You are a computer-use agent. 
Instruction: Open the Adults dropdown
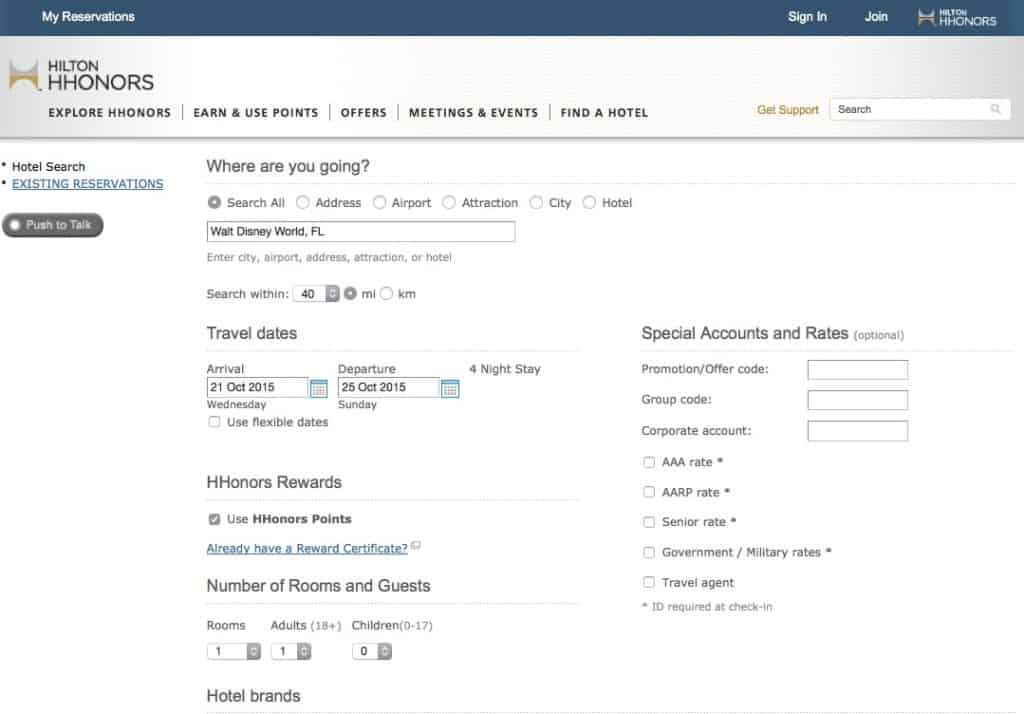click(x=291, y=651)
